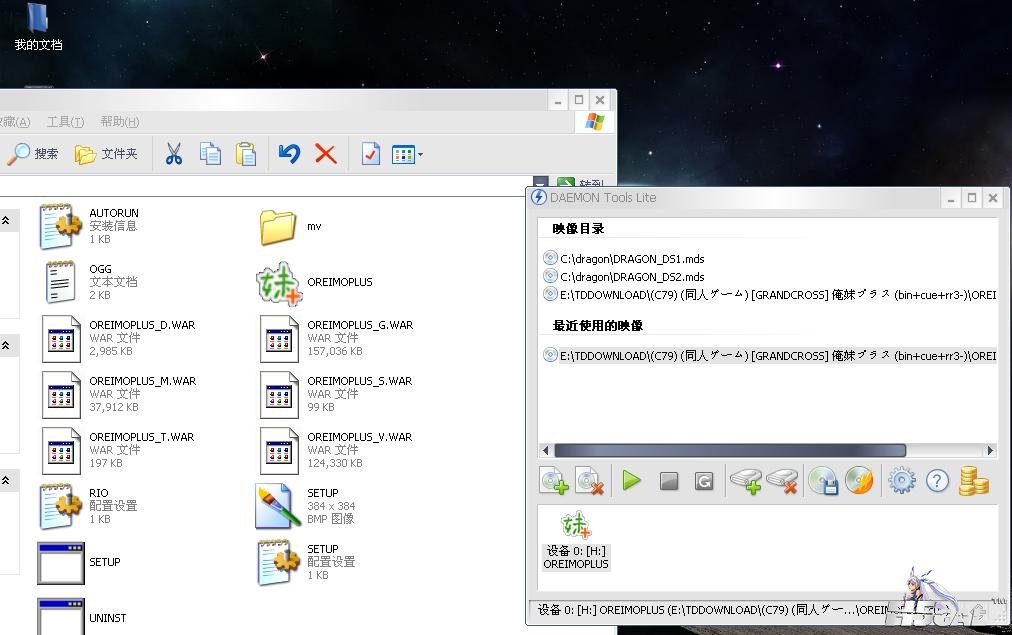
Task: Select the OREIMOPLUS_M.WAR file
Action: pyautogui.click(x=119, y=394)
